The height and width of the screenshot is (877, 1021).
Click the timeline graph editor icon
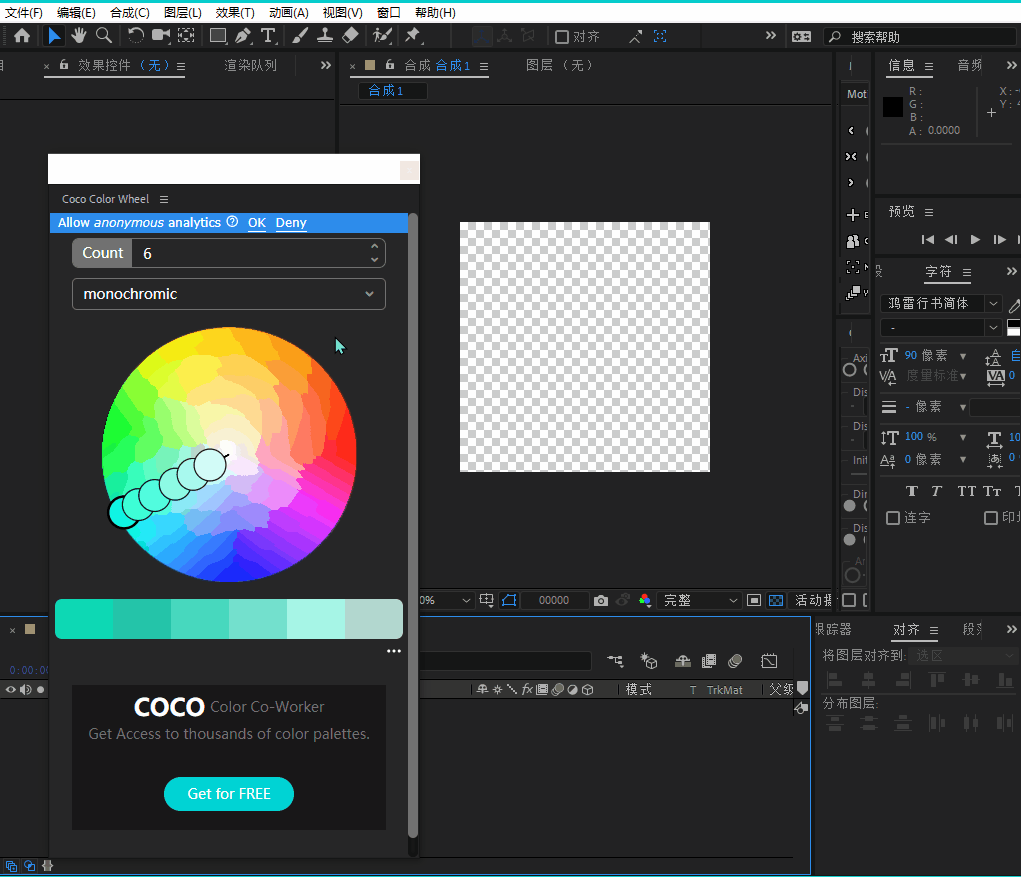click(769, 661)
